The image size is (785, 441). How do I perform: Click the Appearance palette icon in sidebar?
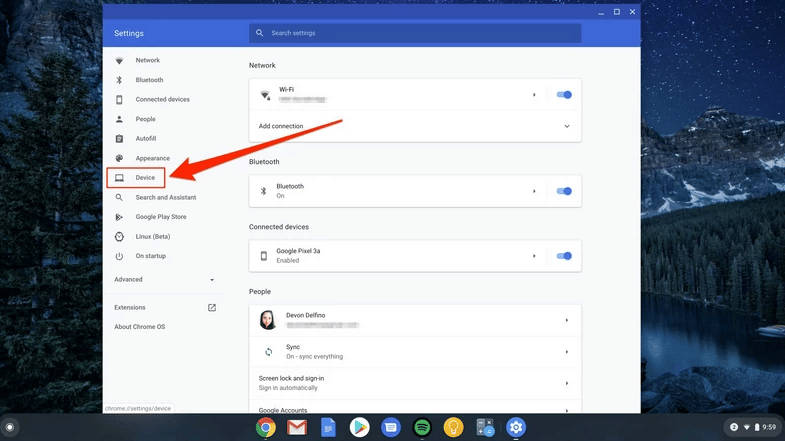pos(119,158)
